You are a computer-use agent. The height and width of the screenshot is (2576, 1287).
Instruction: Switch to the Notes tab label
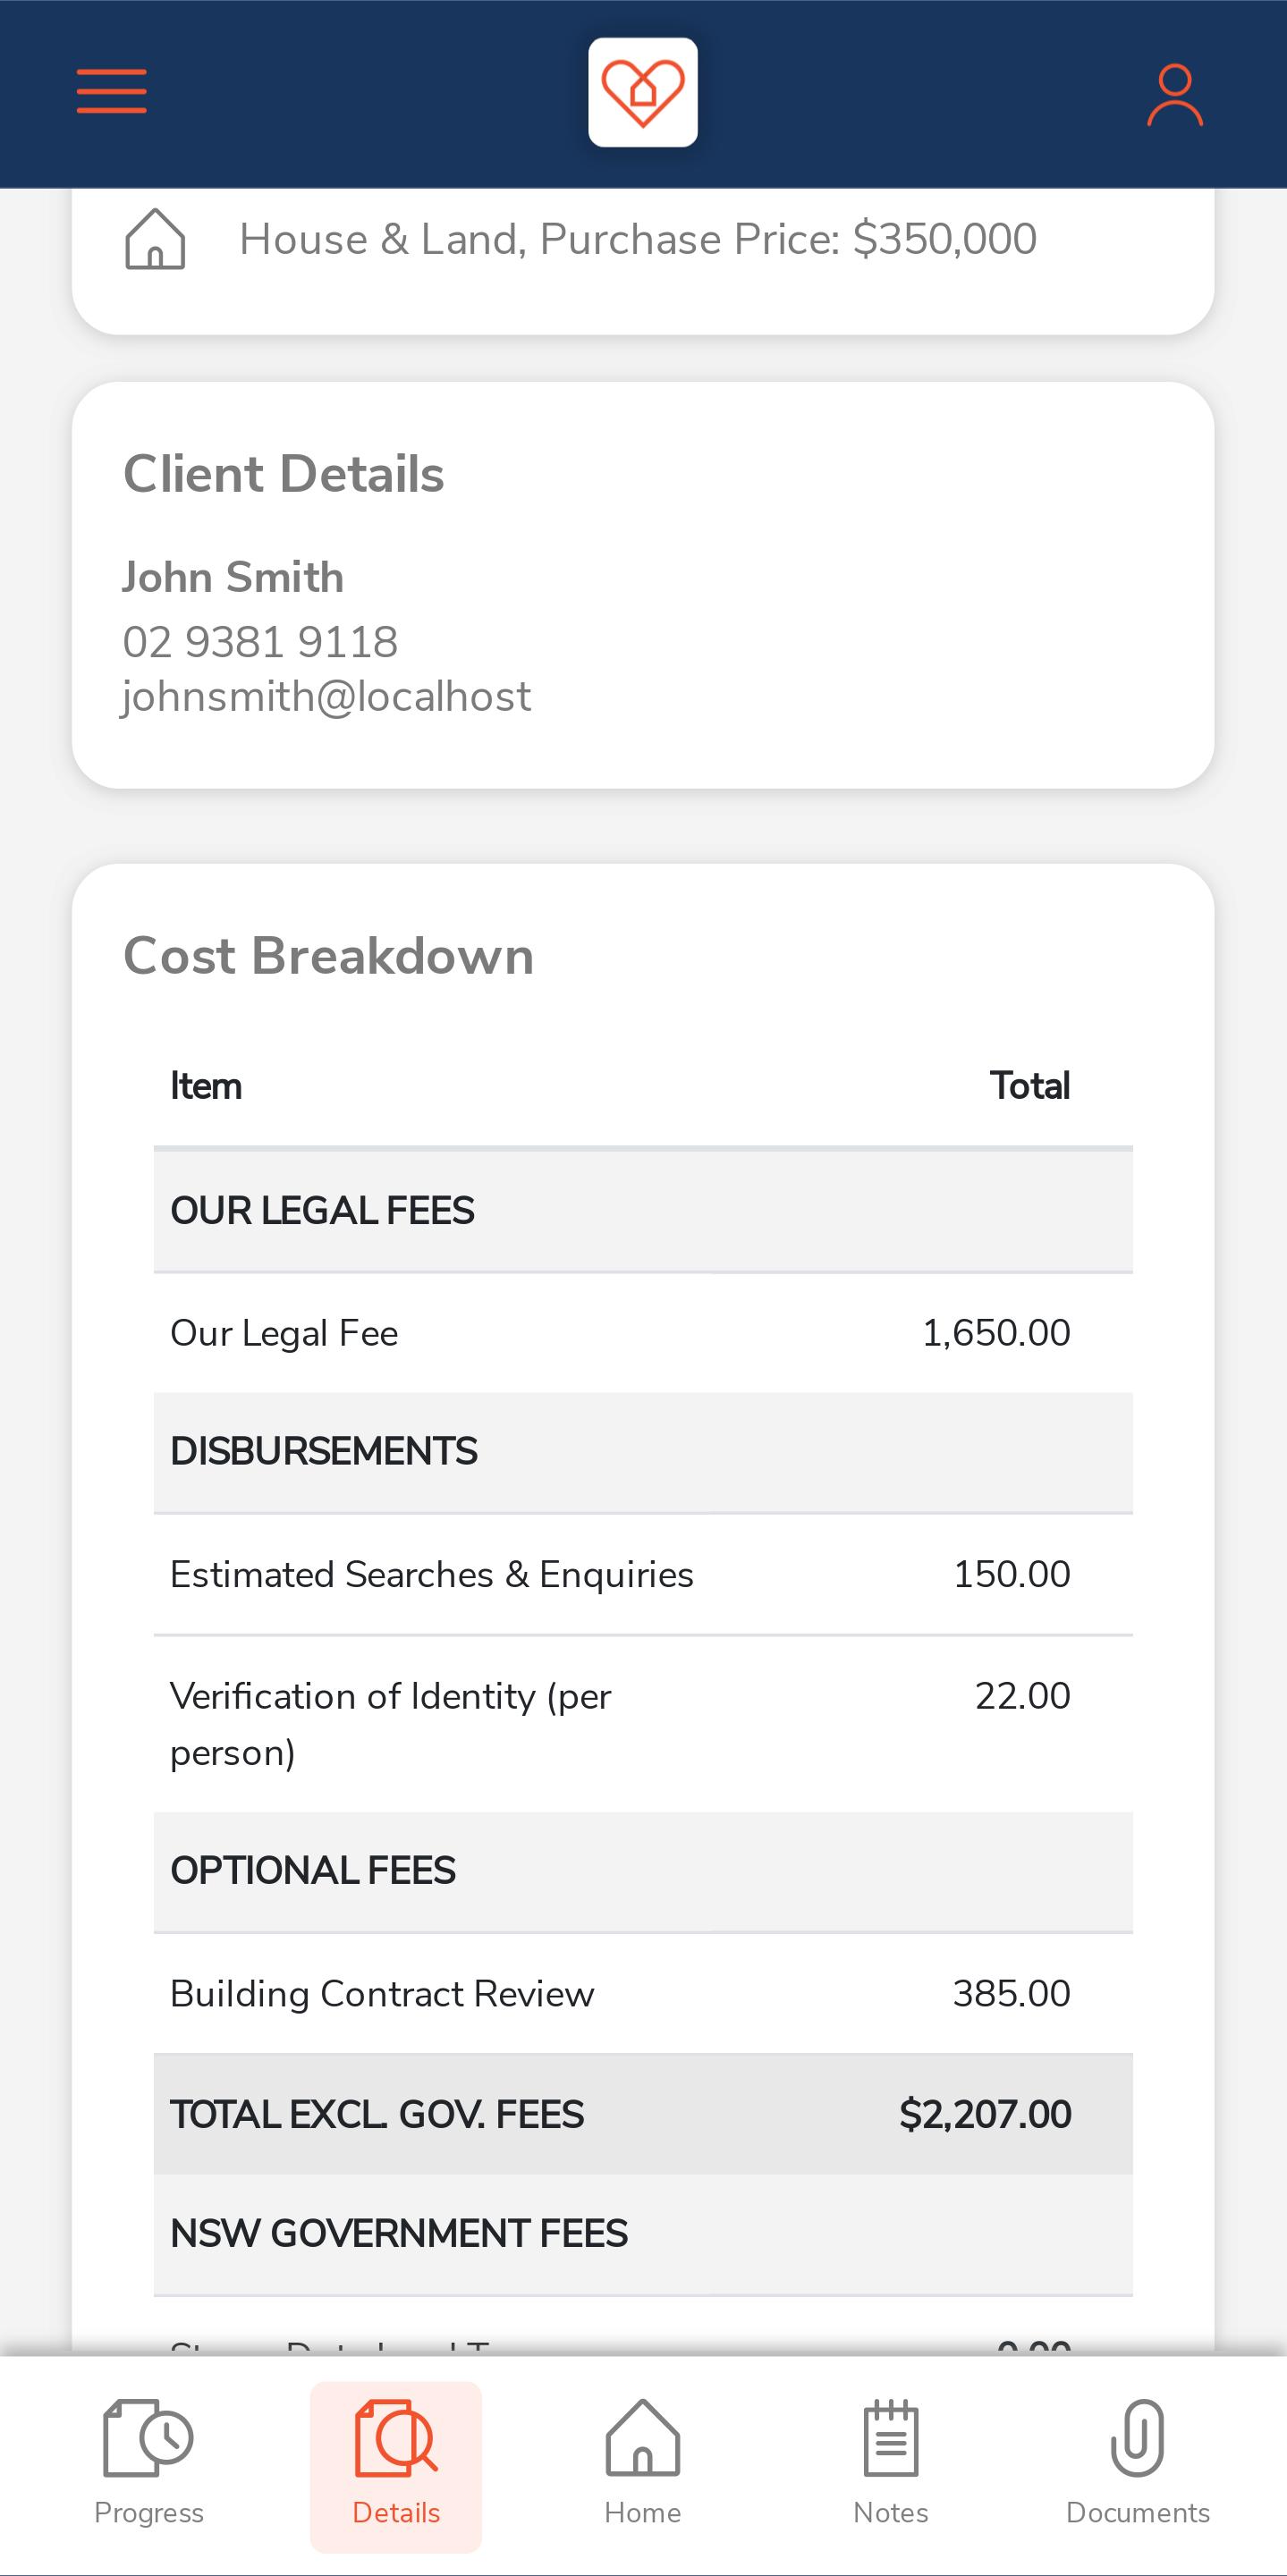coord(891,2513)
